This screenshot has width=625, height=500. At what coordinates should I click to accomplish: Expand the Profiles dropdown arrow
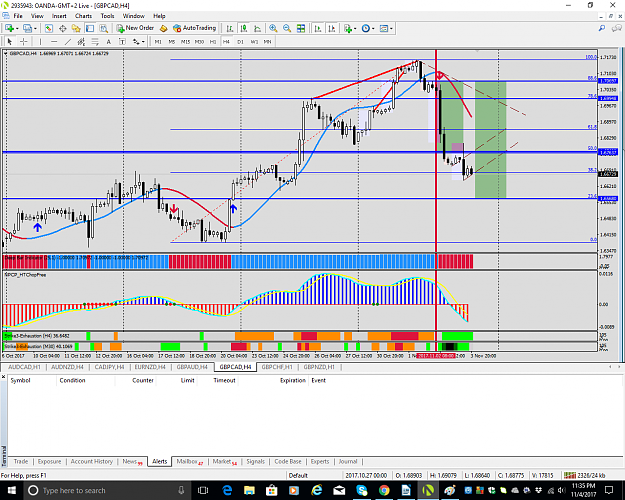point(35,29)
